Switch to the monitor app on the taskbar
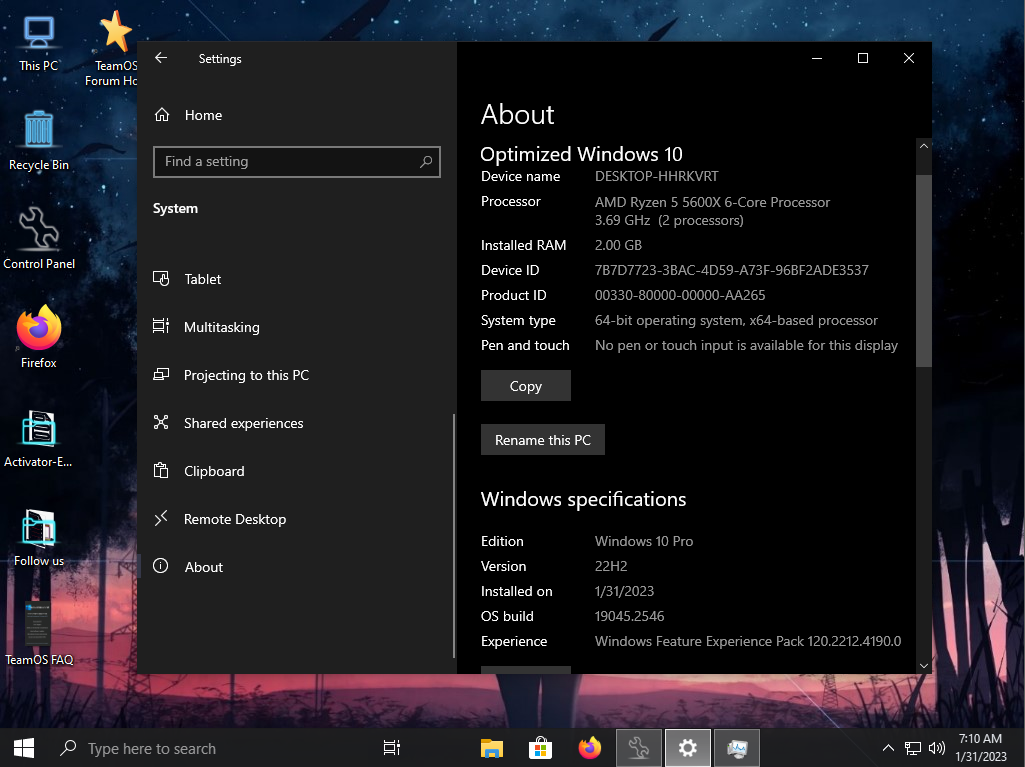 click(737, 748)
